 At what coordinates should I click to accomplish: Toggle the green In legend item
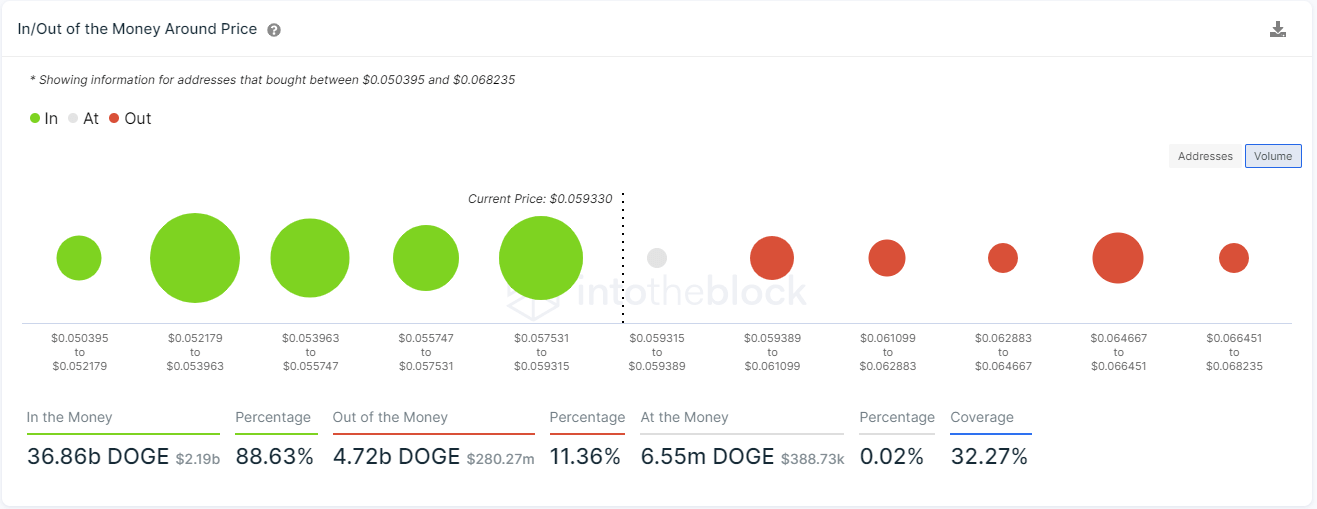[44, 118]
